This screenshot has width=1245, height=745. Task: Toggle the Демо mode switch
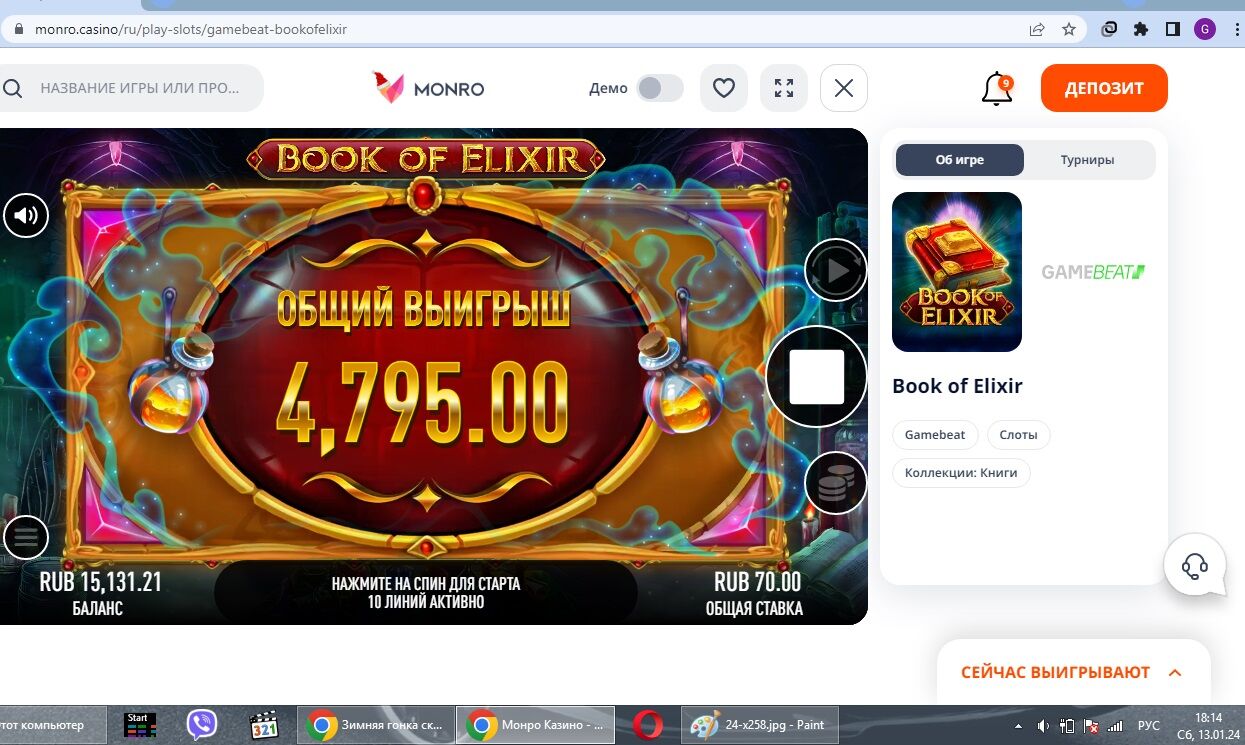tap(660, 88)
